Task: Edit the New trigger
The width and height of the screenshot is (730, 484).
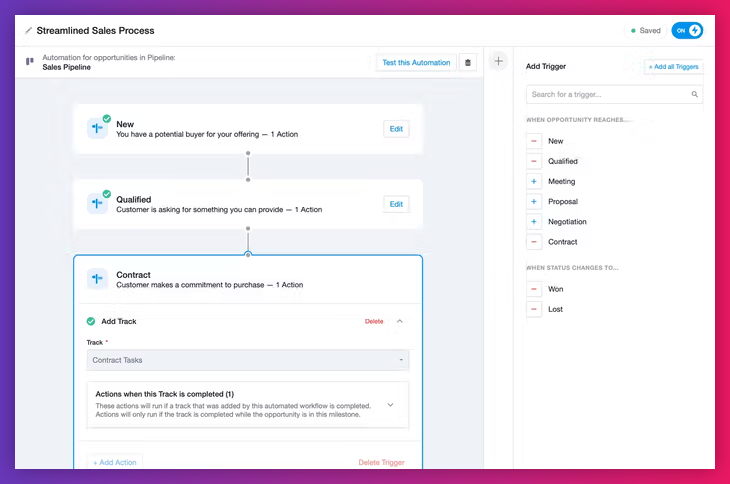Action: [x=396, y=129]
